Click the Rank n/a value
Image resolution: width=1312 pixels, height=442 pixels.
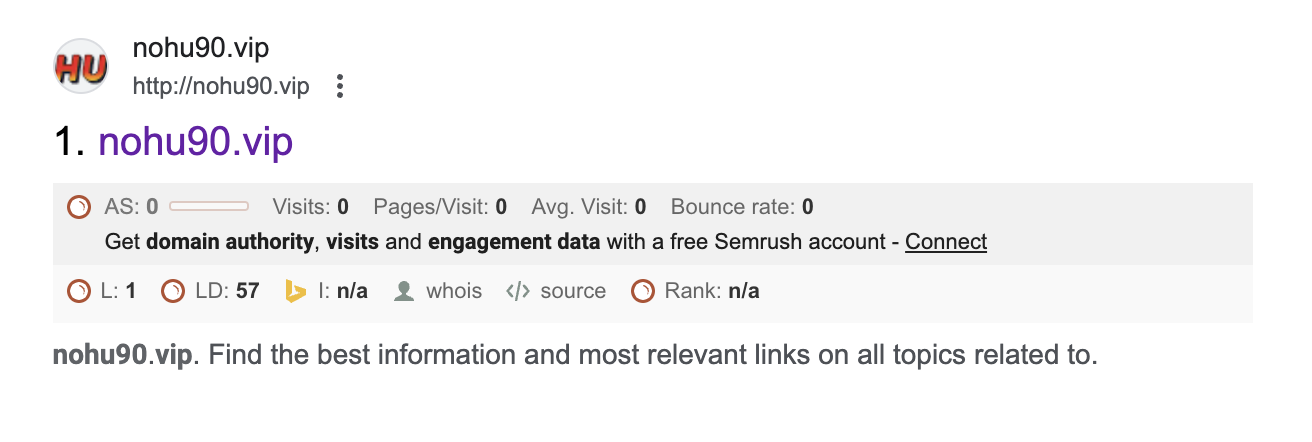(x=744, y=291)
